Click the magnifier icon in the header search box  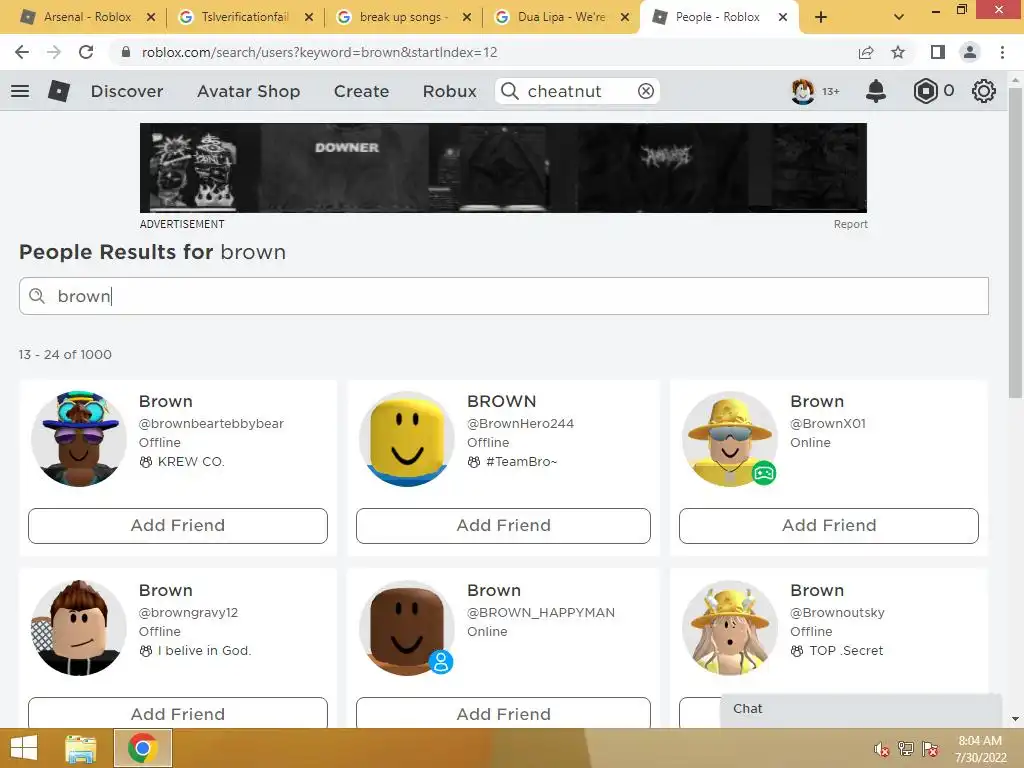[509, 91]
